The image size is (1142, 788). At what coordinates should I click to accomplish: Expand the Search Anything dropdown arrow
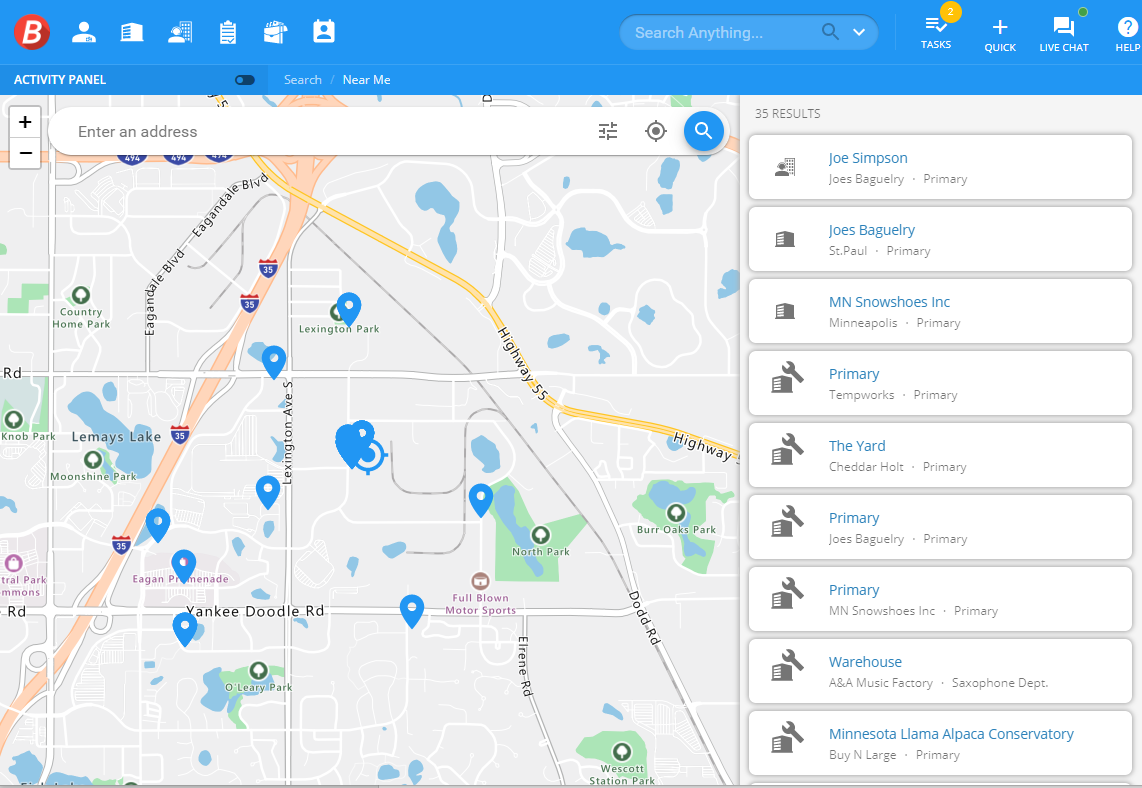[859, 32]
